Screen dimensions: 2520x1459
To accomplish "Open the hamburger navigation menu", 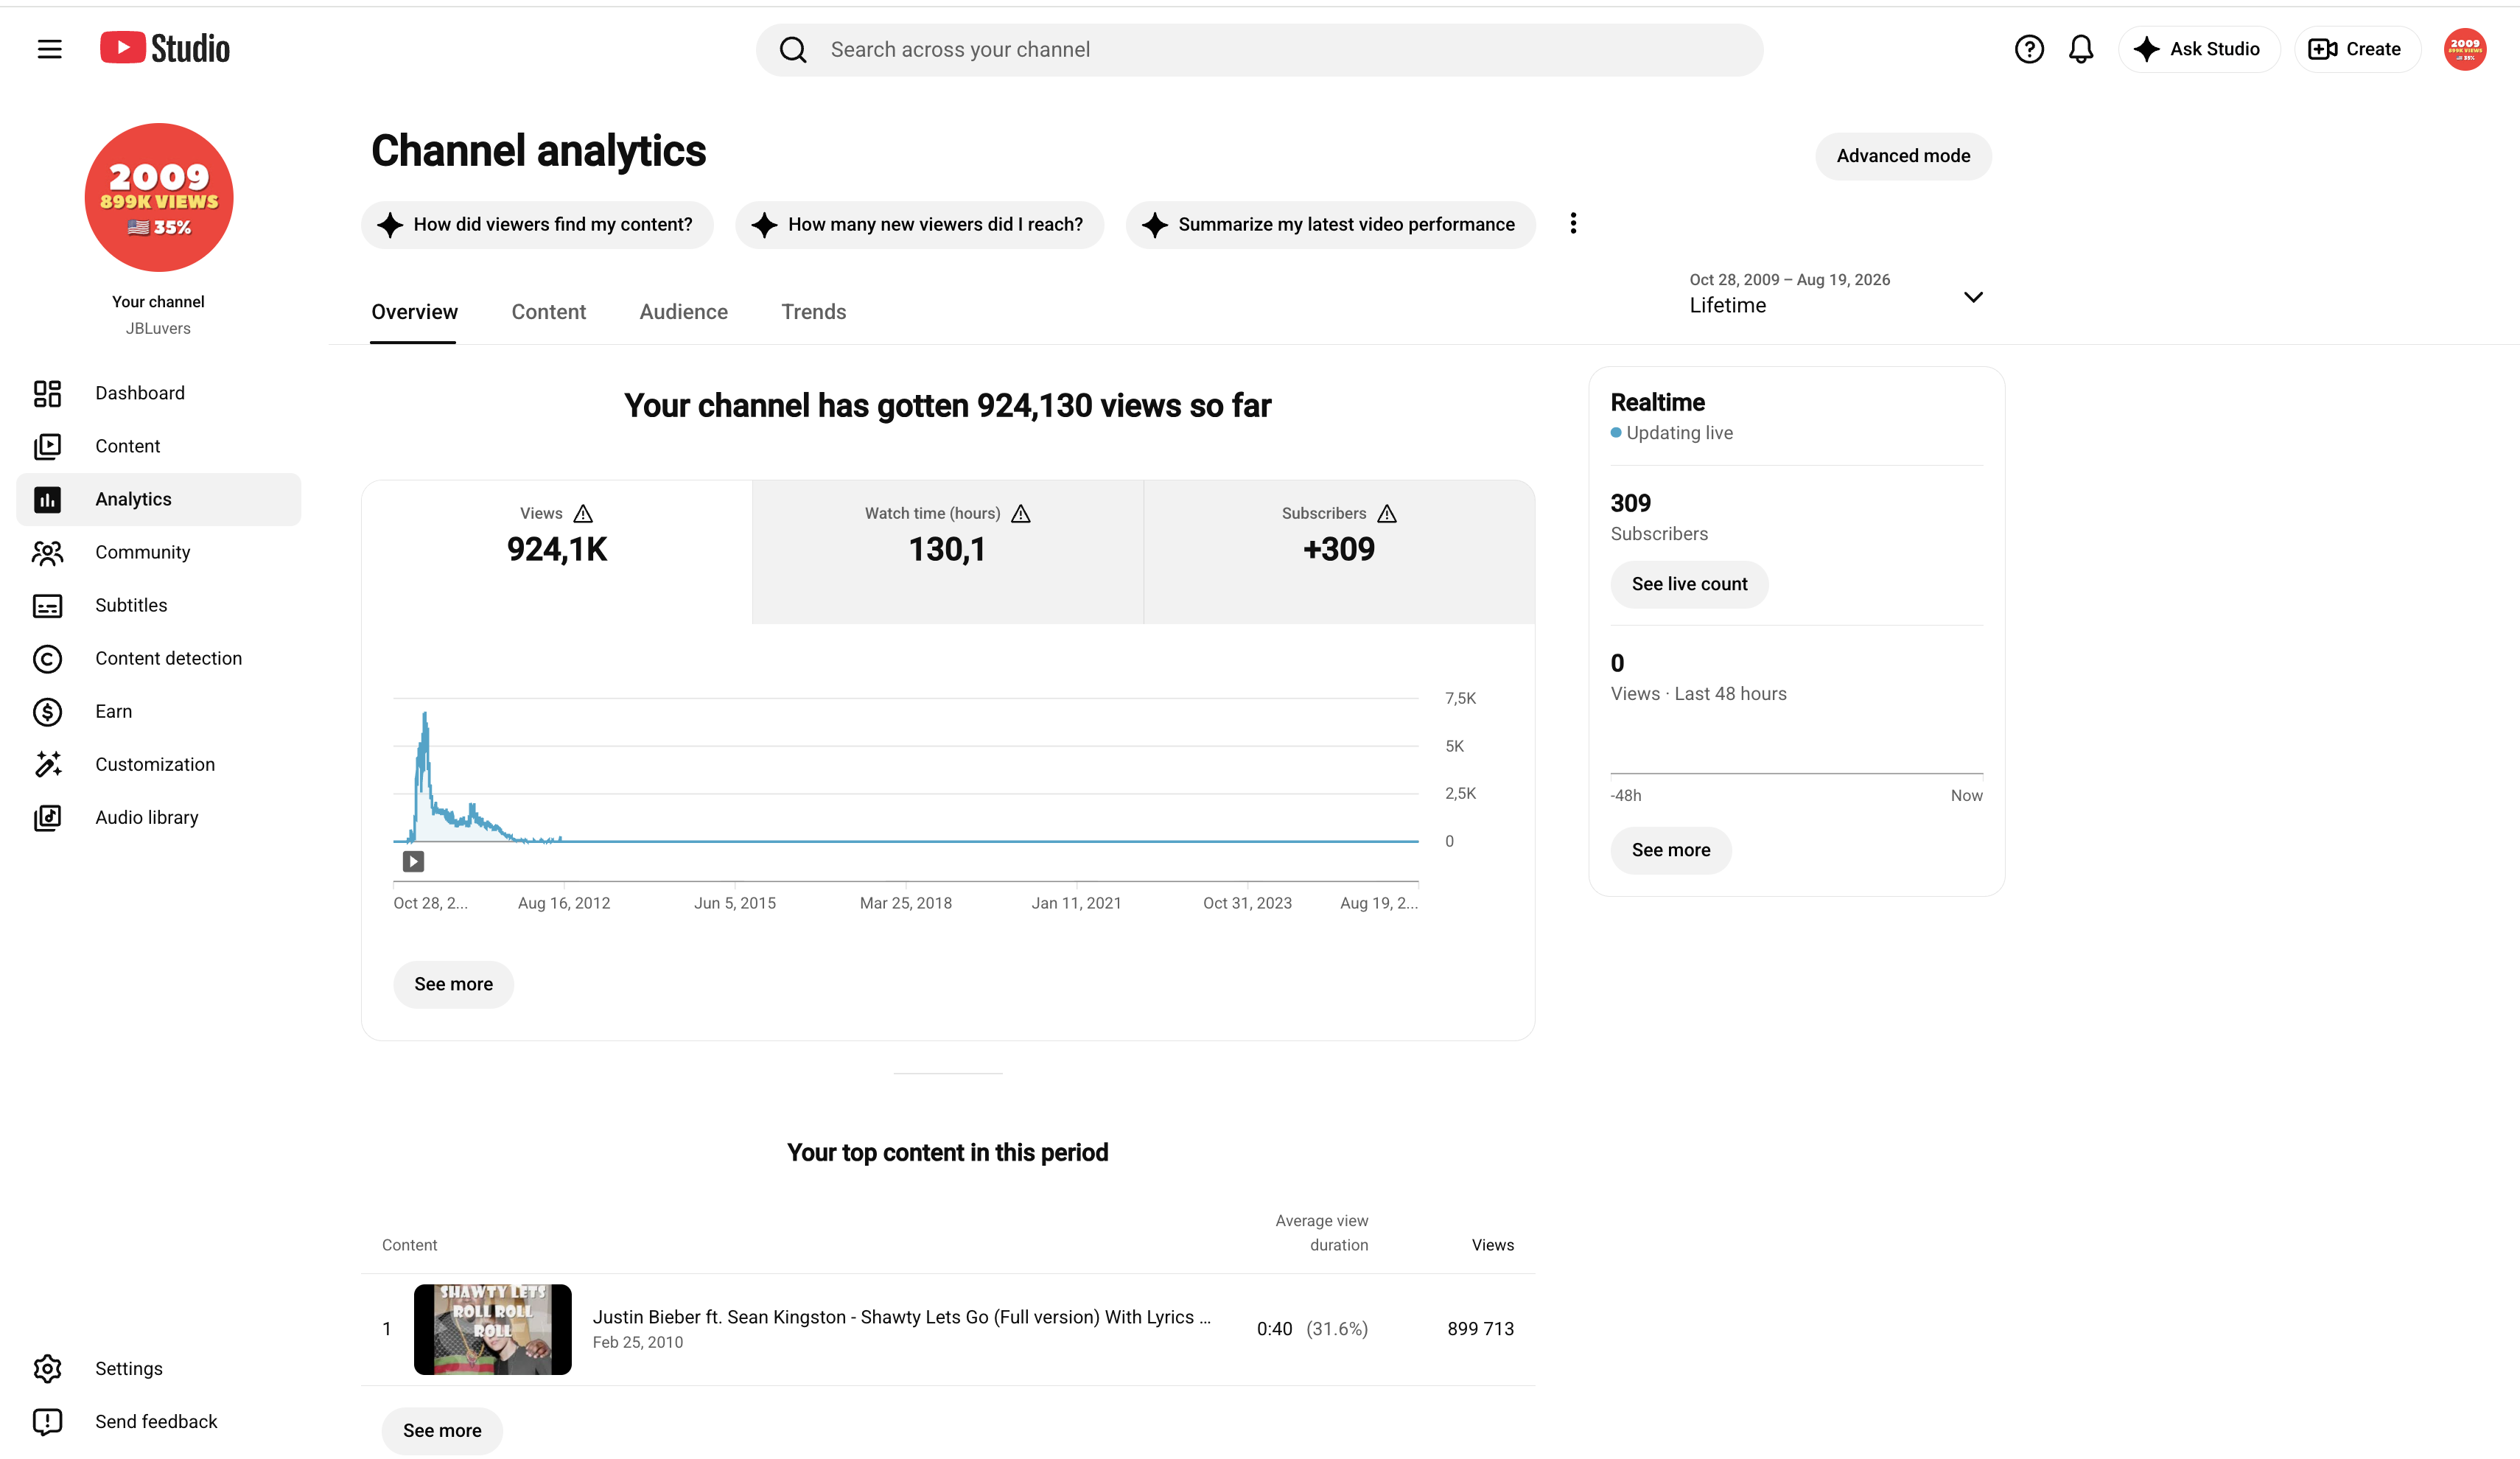I will 49,49.
